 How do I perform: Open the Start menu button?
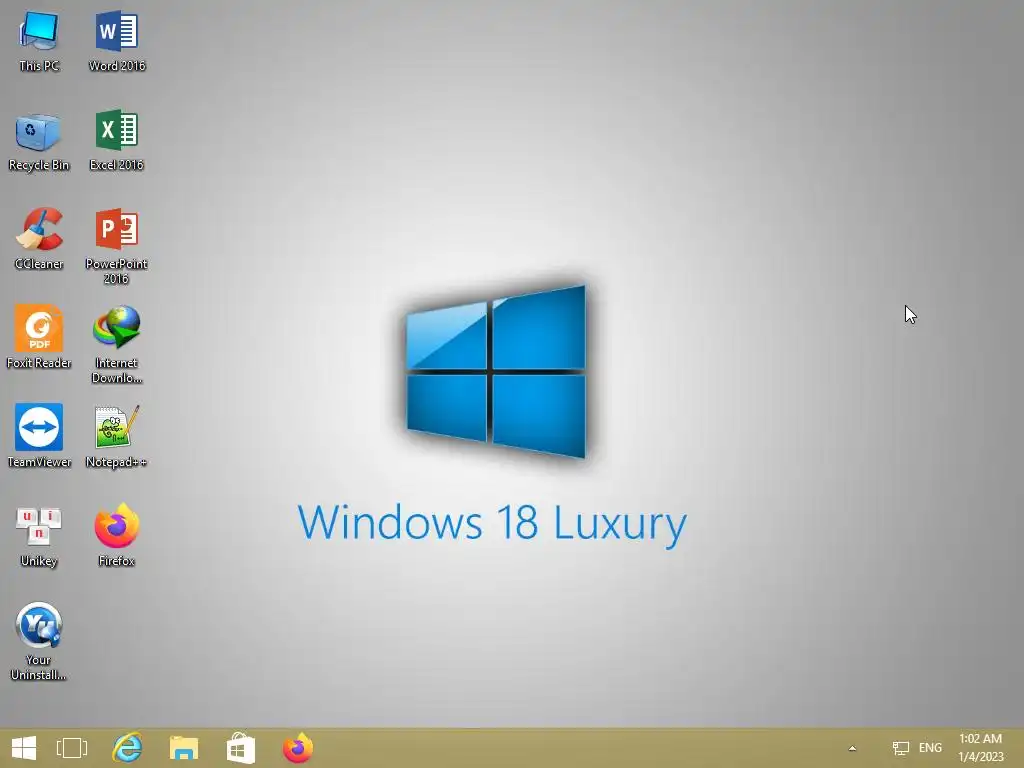click(24, 748)
